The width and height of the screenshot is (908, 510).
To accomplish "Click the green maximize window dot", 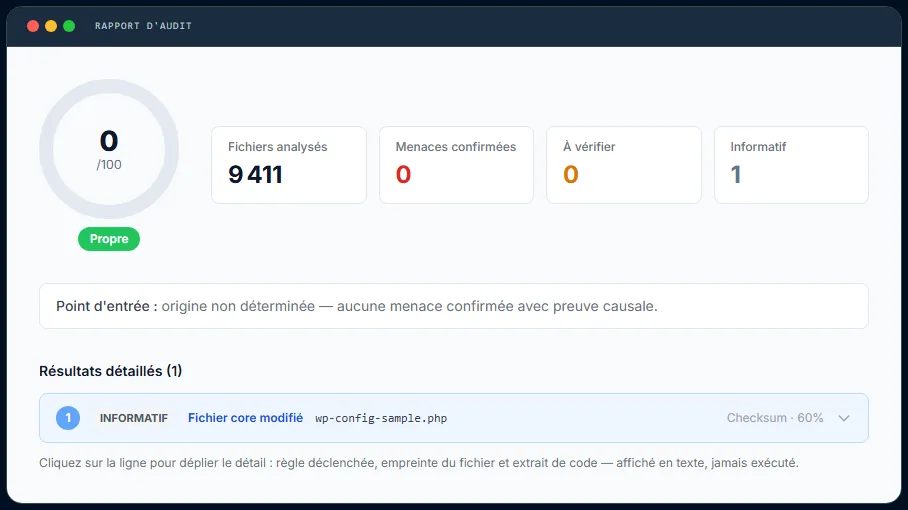I will pos(69,26).
